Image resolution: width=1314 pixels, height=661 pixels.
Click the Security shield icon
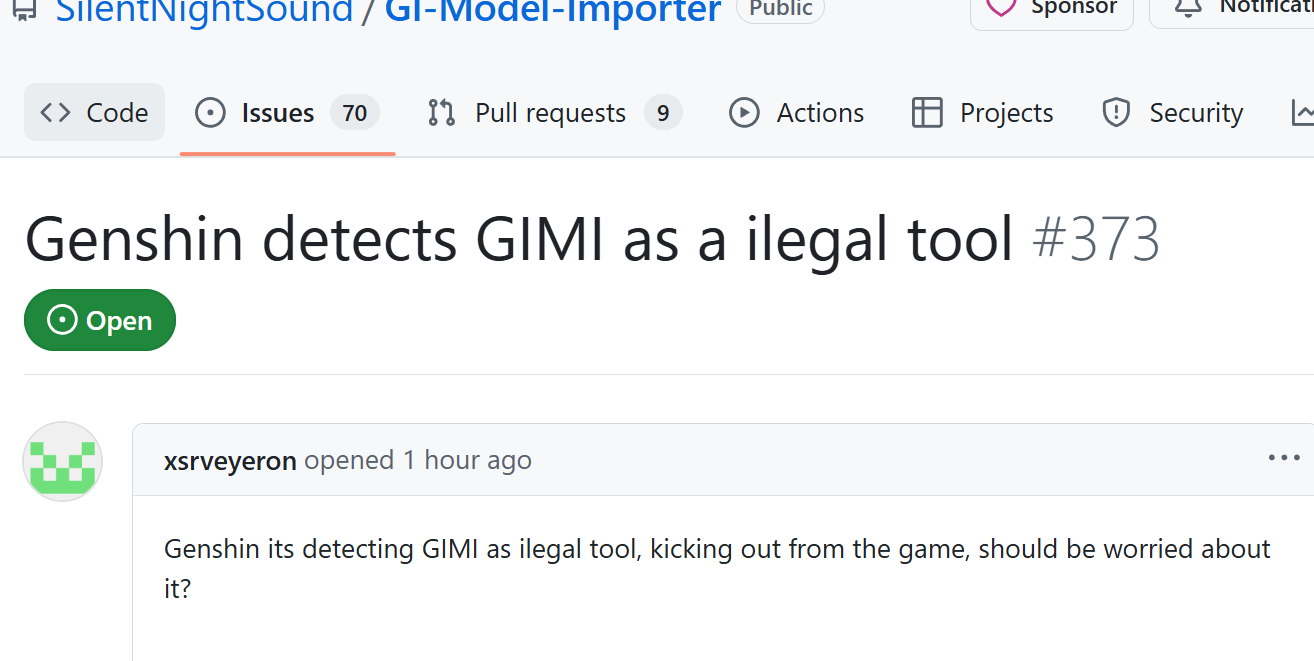coord(1116,113)
